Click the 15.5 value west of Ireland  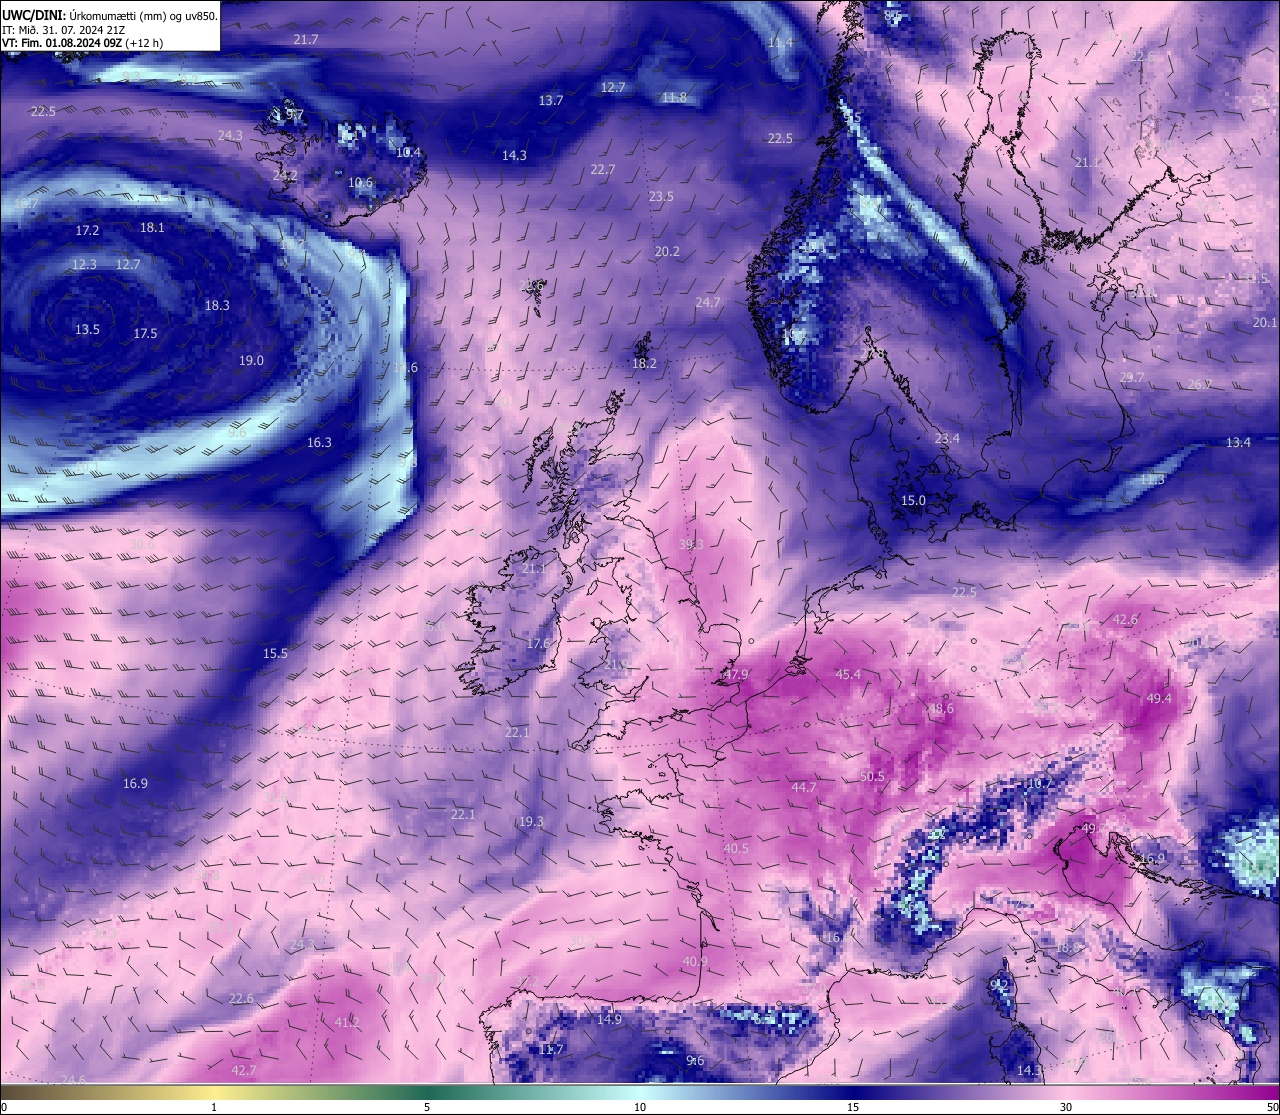tap(275, 653)
